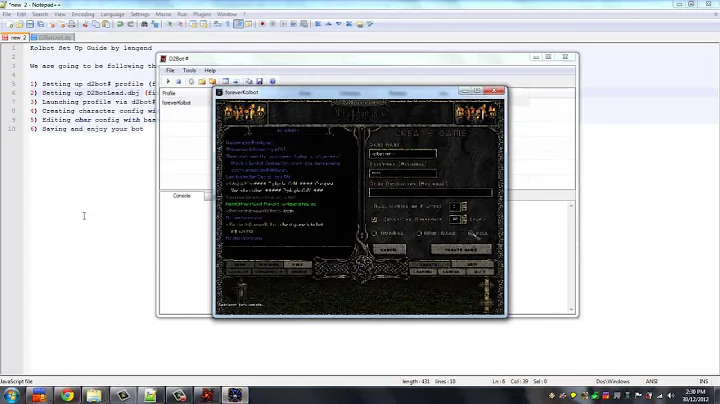Toggle Word Wrap in Notepad++ toolbar
720x404 pixels.
coord(218,24)
